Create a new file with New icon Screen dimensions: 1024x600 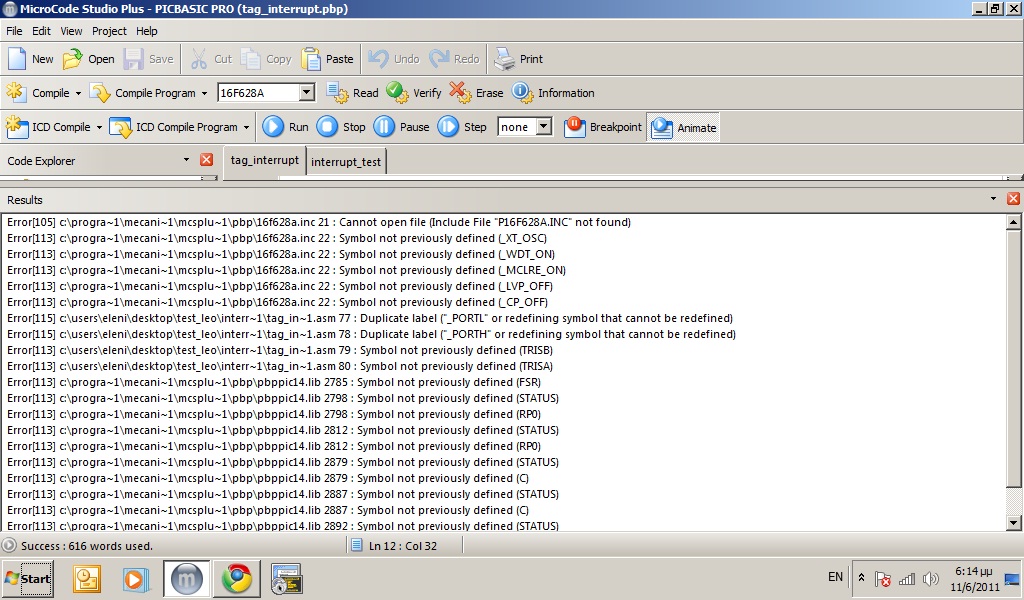tap(31, 59)
